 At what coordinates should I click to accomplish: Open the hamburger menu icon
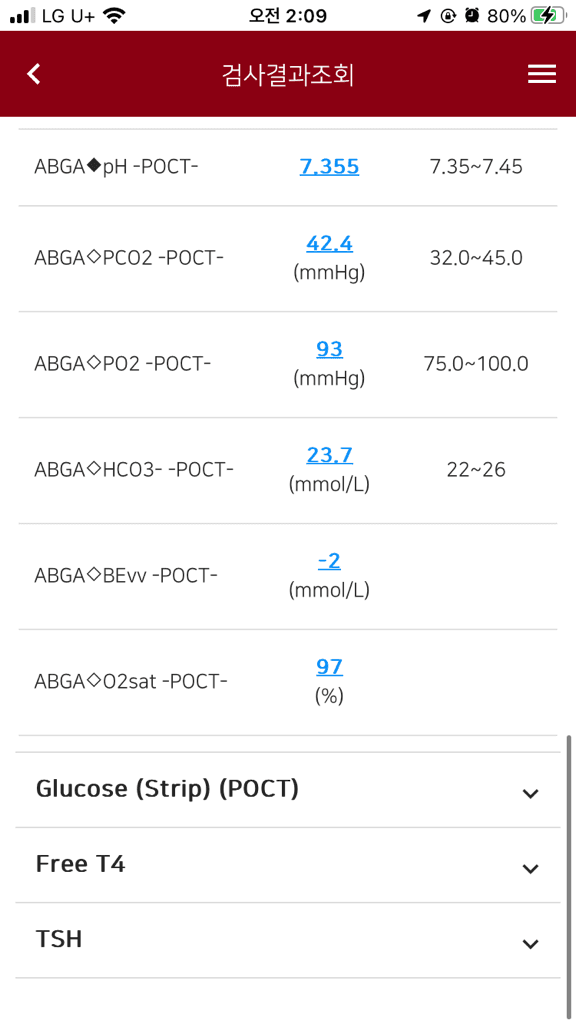pos(541,74)
